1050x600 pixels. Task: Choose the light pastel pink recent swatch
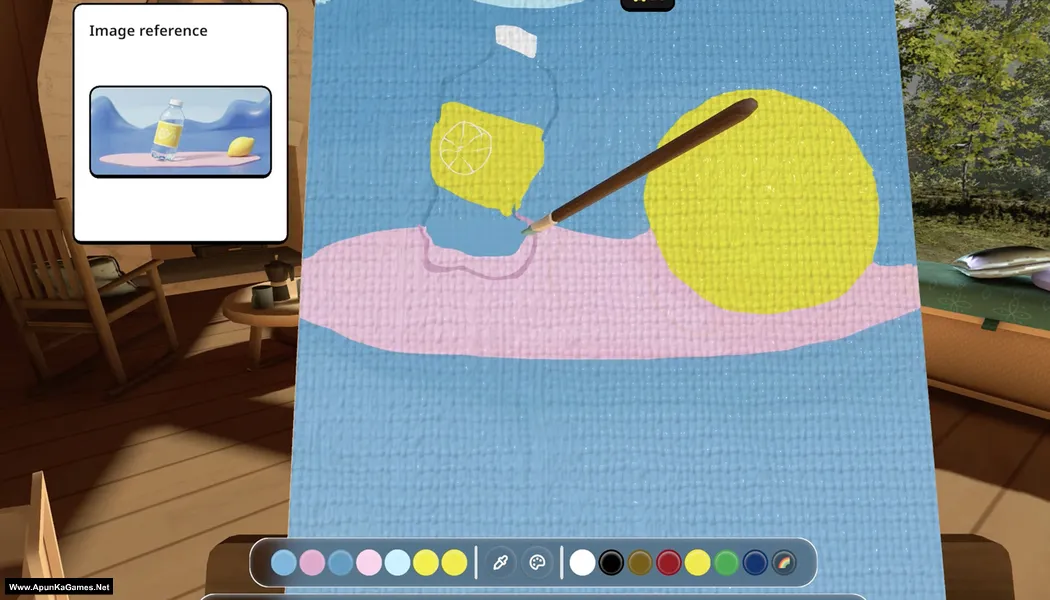pyautogui.click(x=369, y=562)
